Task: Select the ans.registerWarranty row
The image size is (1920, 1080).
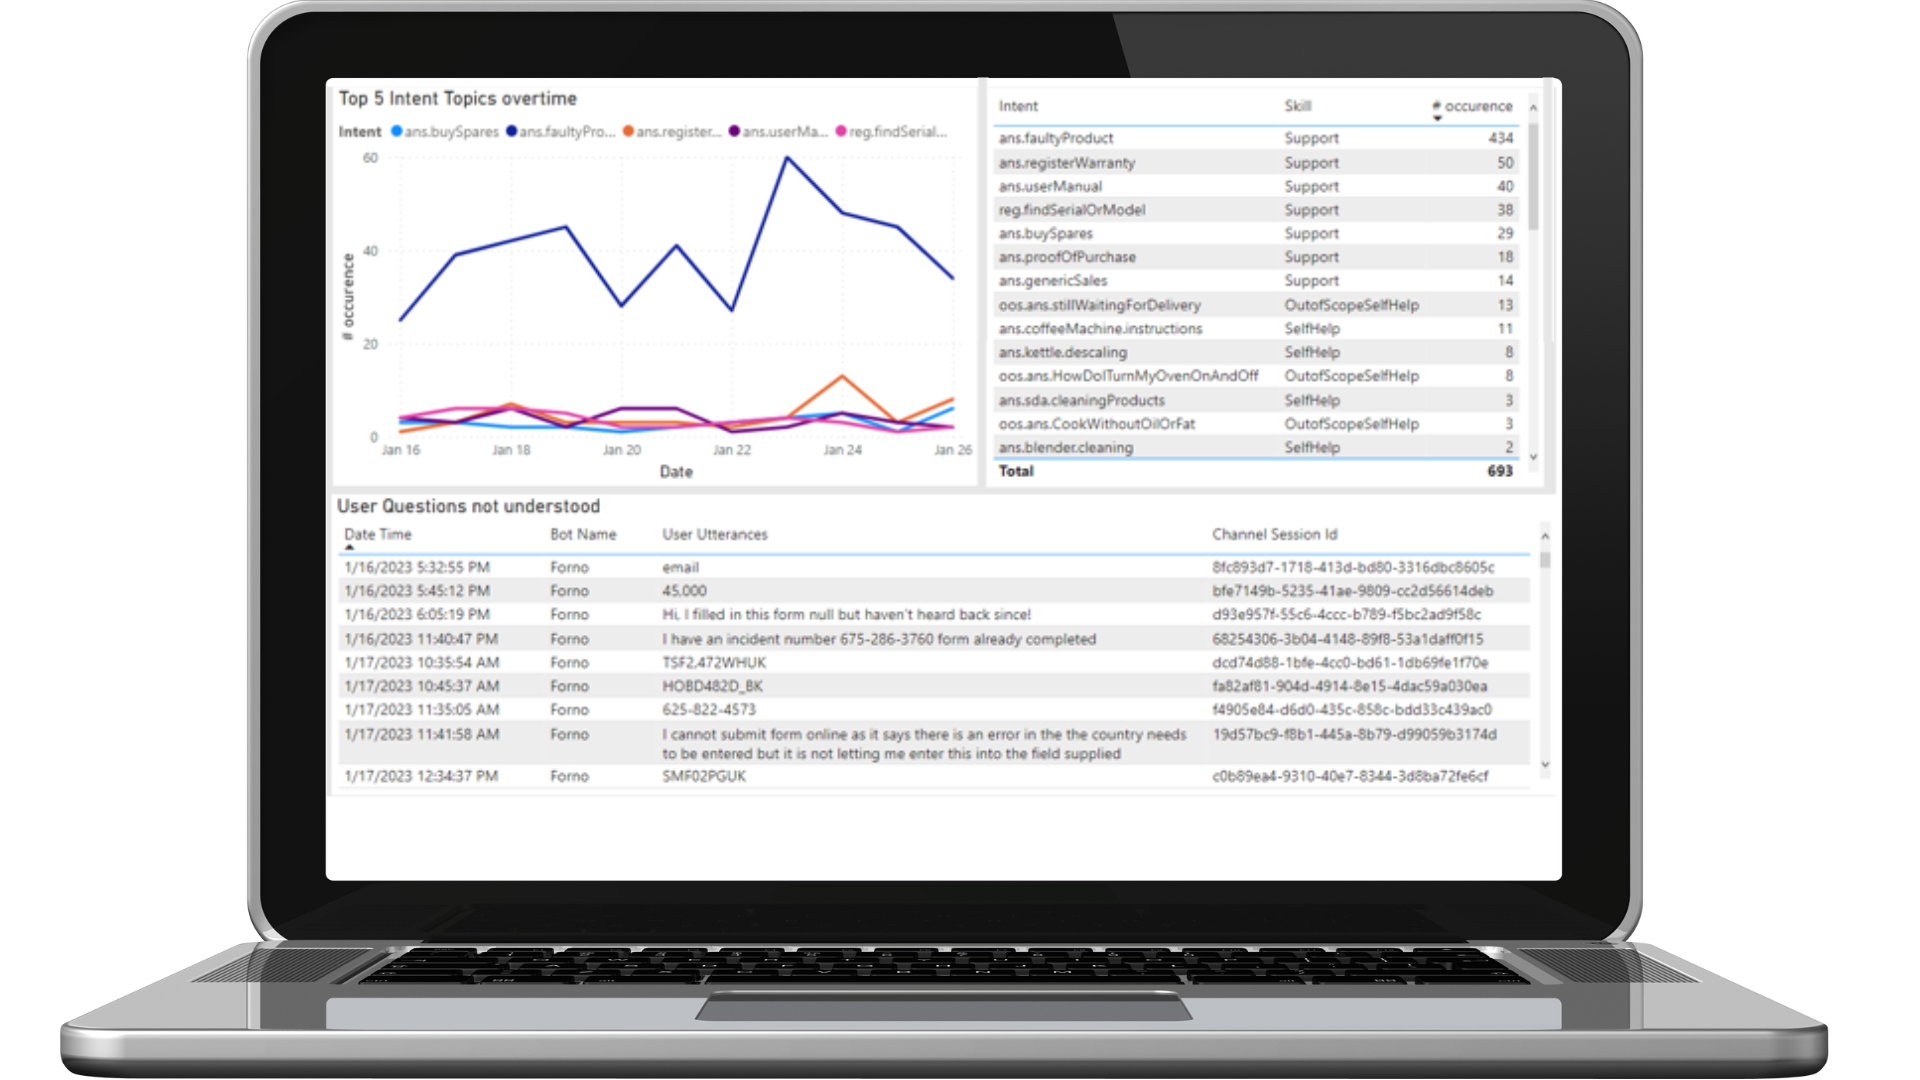Action: click(x=1255, y=162)
